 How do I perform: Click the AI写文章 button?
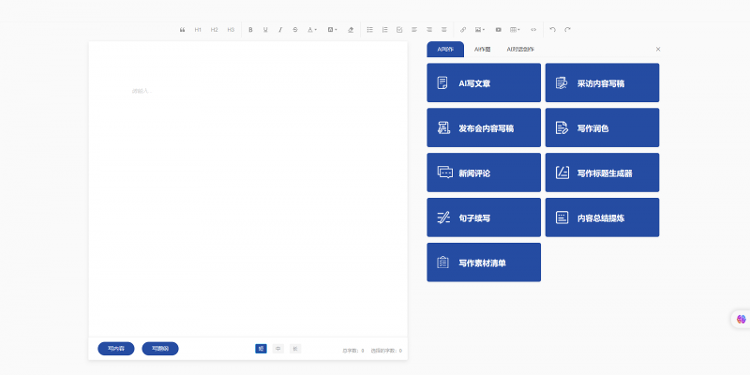(x=484, y=83)
